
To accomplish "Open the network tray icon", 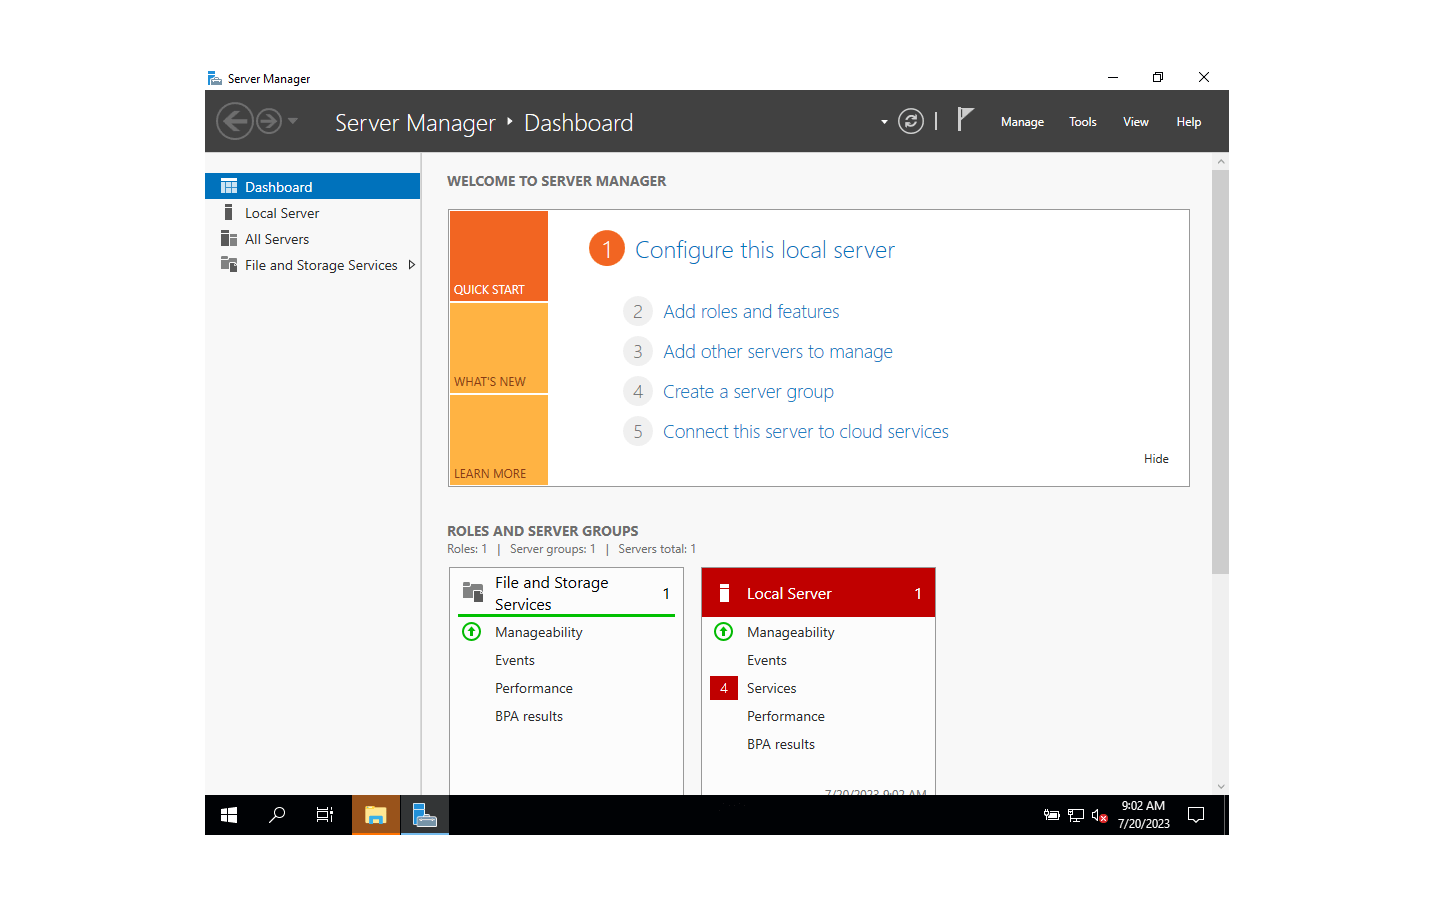I will tap(1076, 816).
